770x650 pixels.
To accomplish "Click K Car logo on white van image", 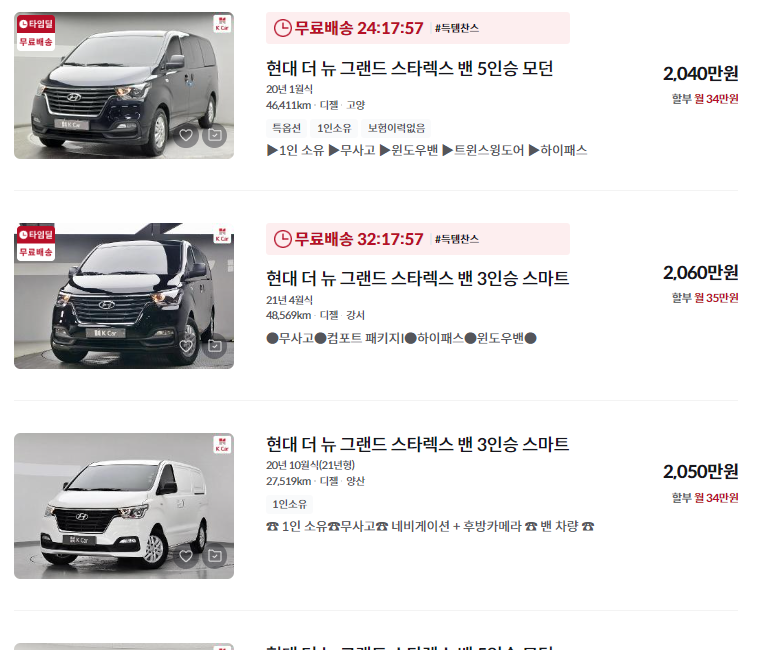I will (222, 444).
